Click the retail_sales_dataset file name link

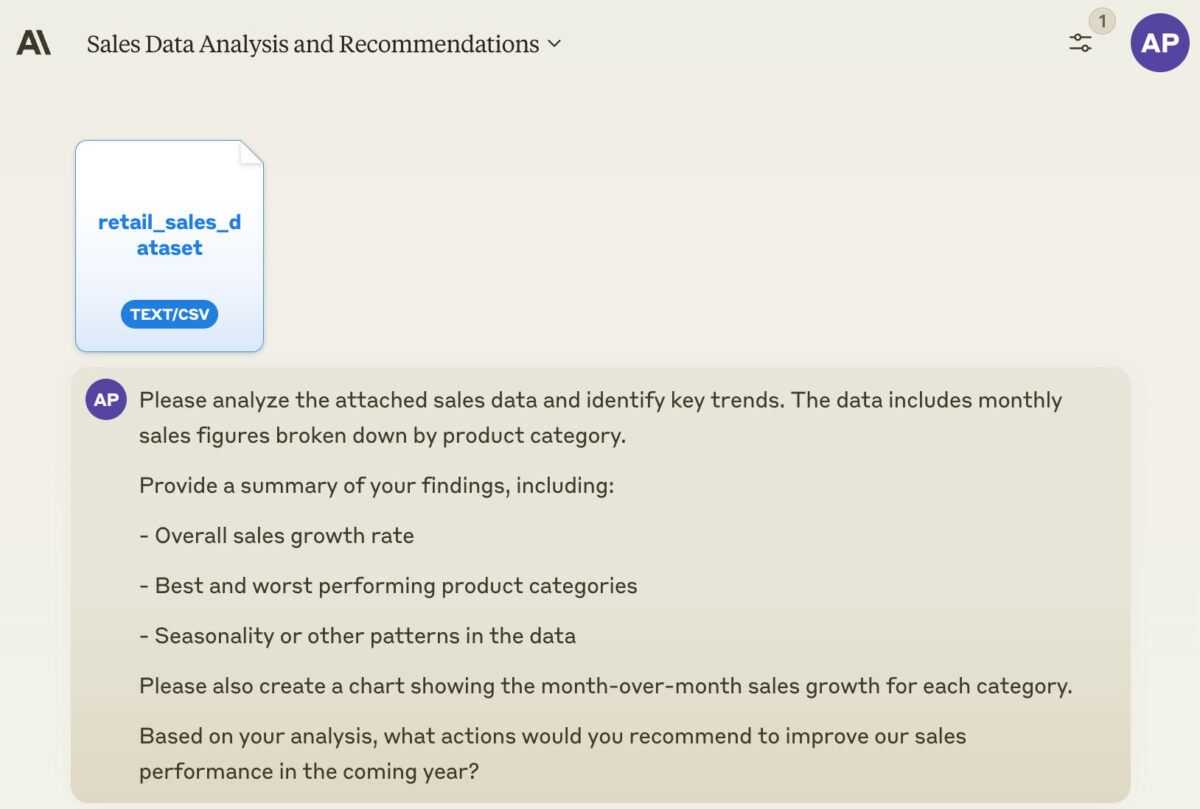169,234
